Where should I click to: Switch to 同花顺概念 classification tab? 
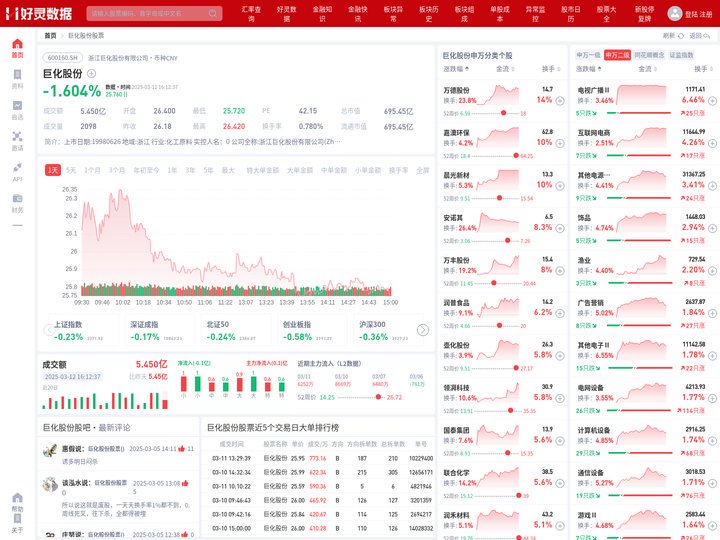pos(649,55)
